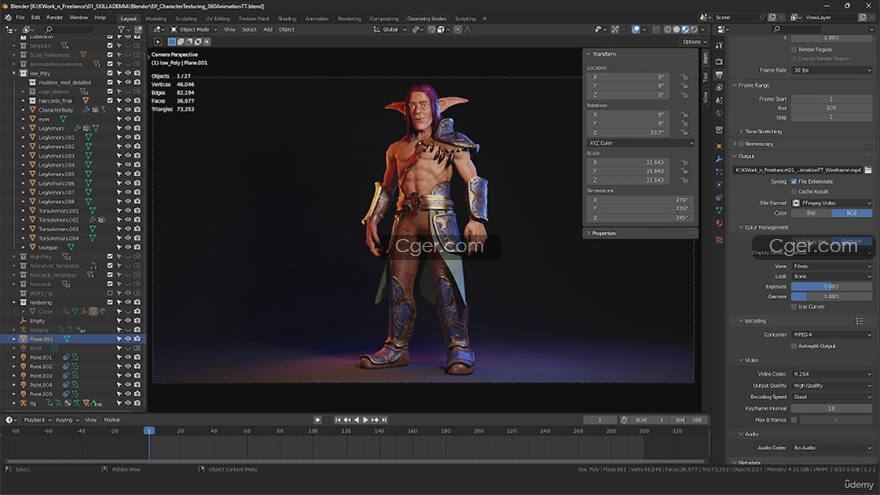Open the Object Data properties tab icon
Viewport: 880px width, 495px height.
[x=719, y=210]
